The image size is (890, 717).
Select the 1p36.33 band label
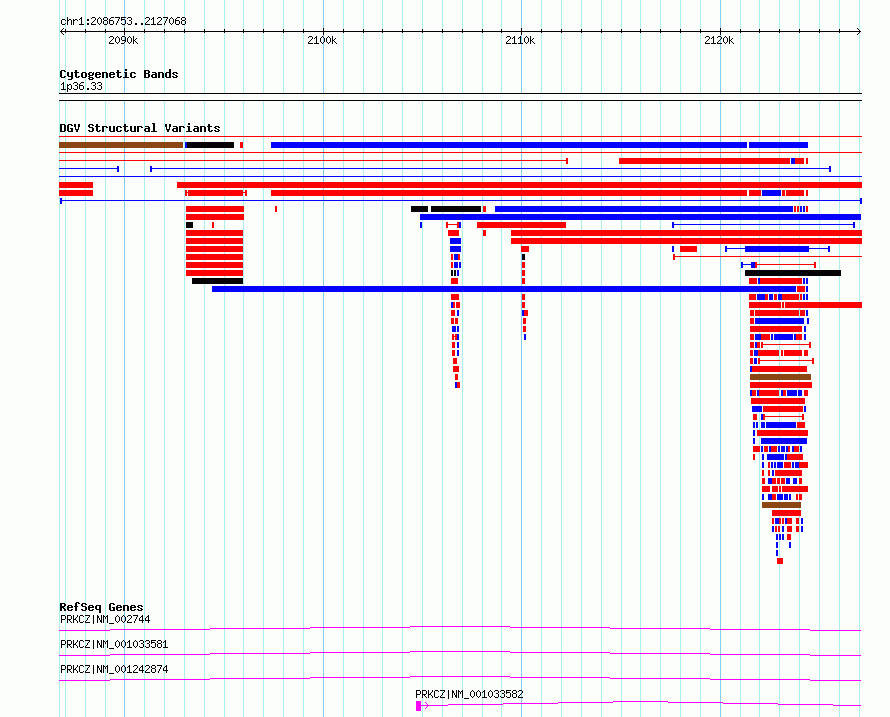pos(81,86)
